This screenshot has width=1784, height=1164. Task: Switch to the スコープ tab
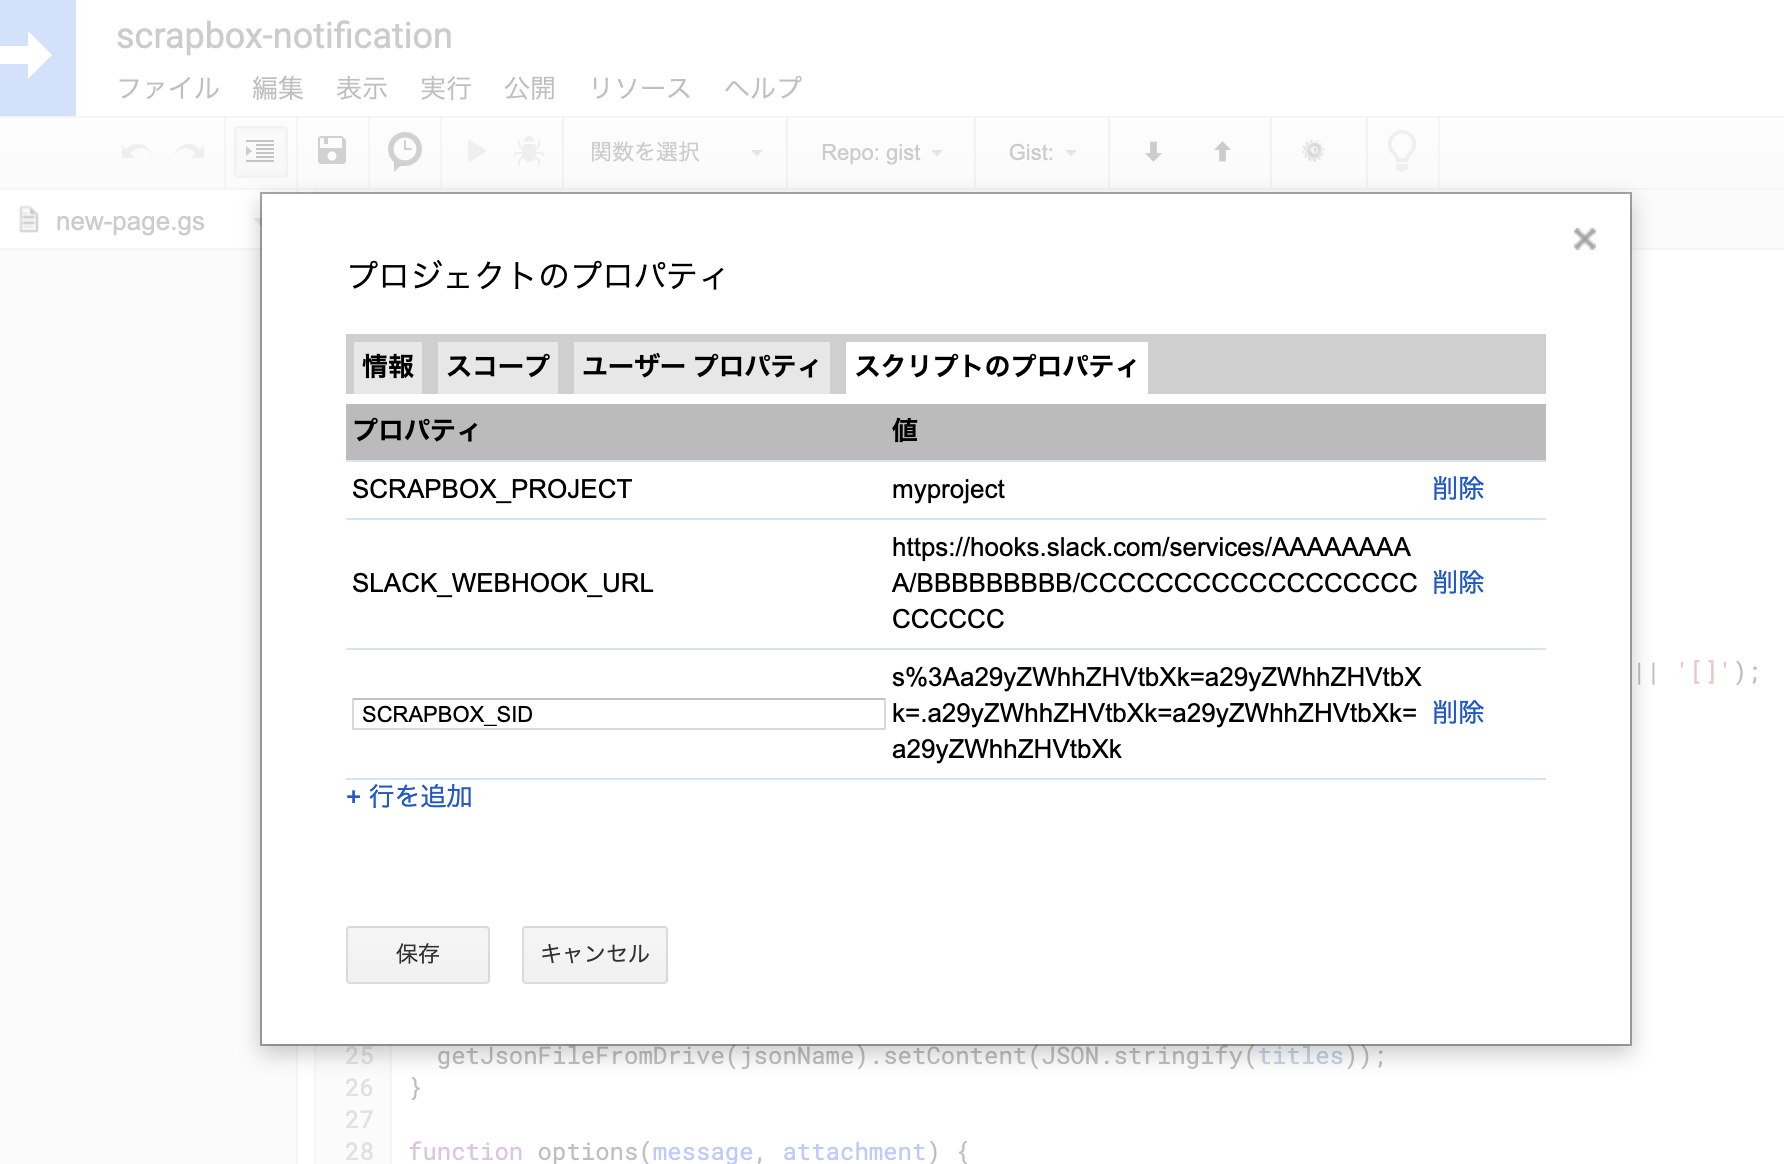point(498,367)
